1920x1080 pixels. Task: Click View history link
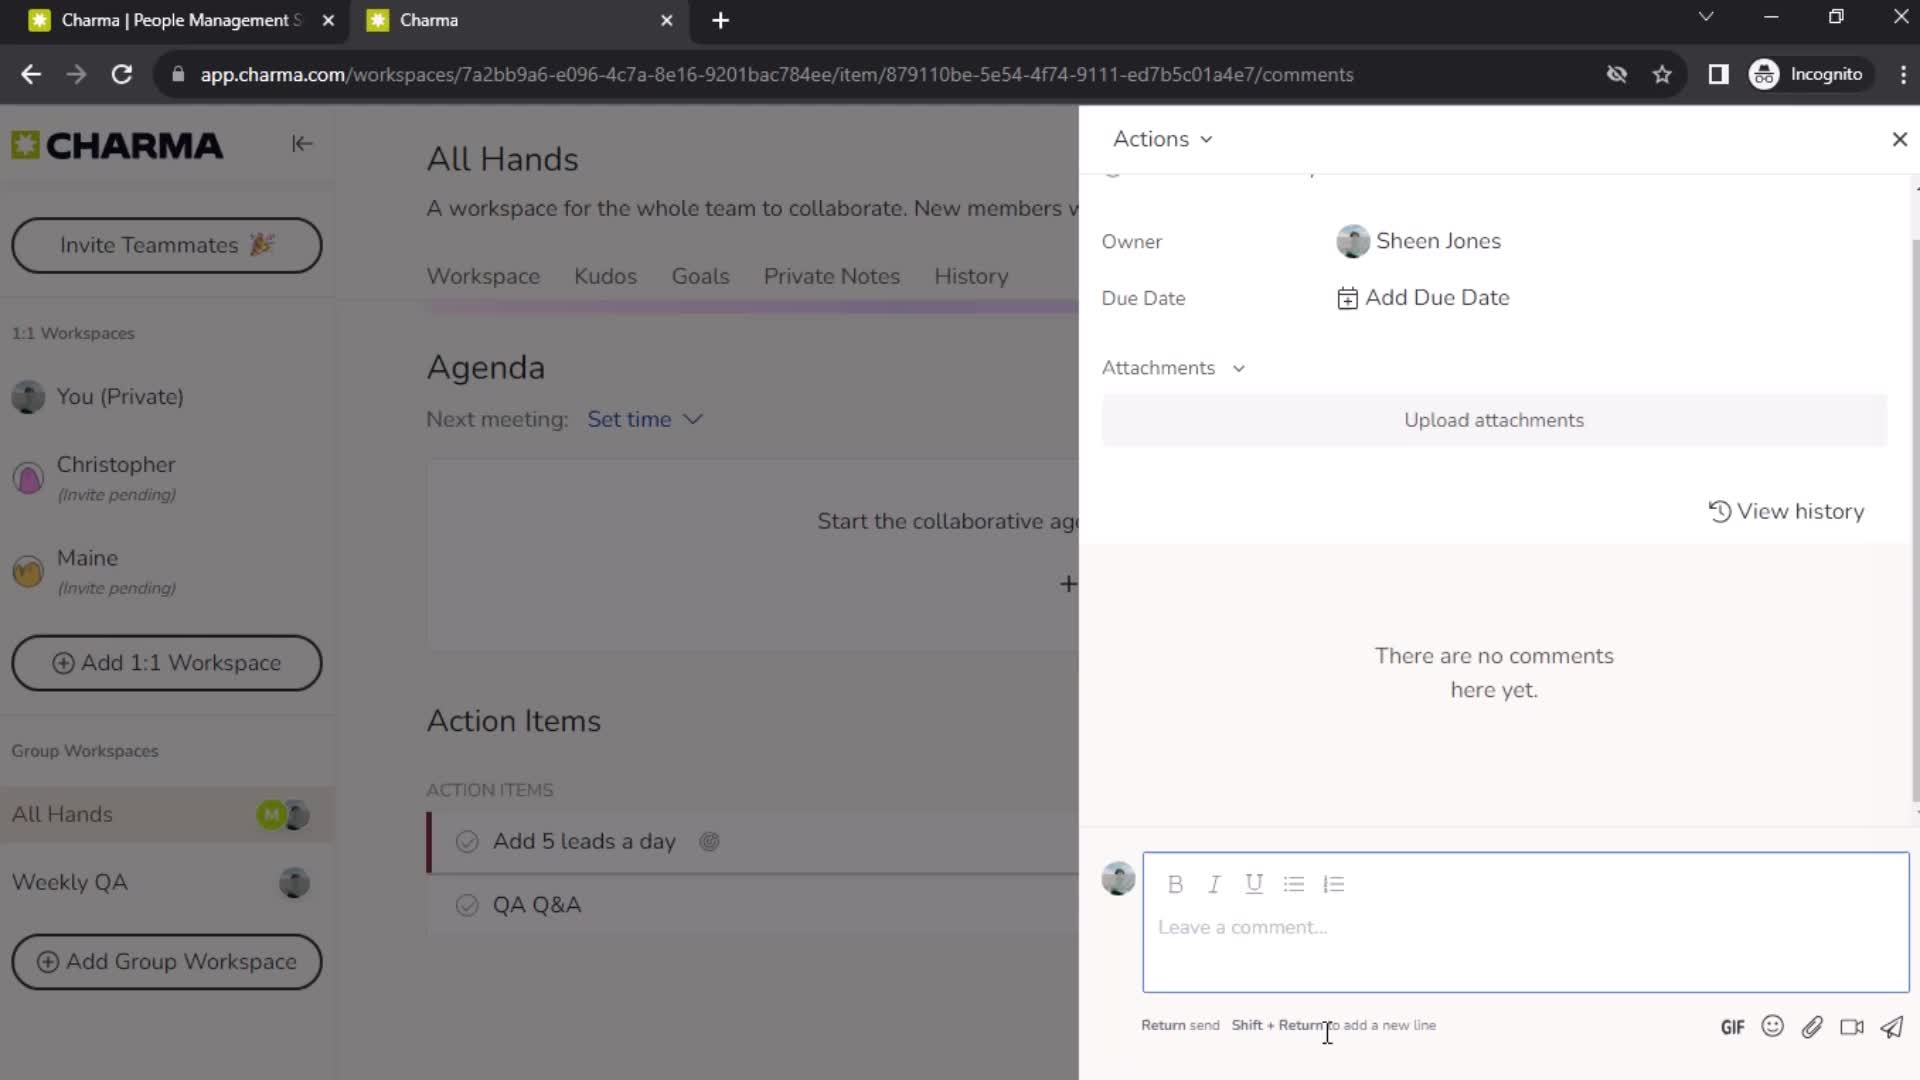tap(1789, 512)
